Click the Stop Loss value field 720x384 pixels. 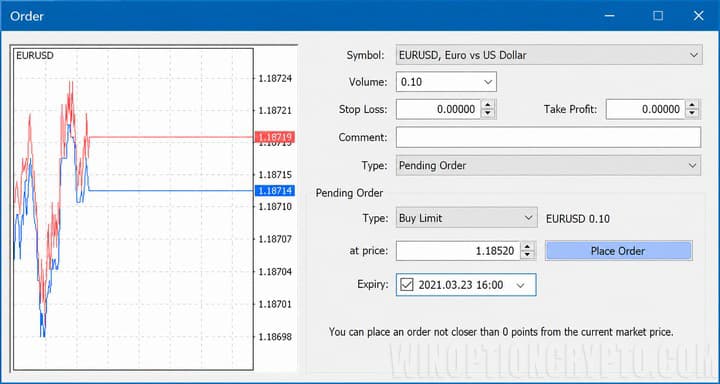click(438, 109)
